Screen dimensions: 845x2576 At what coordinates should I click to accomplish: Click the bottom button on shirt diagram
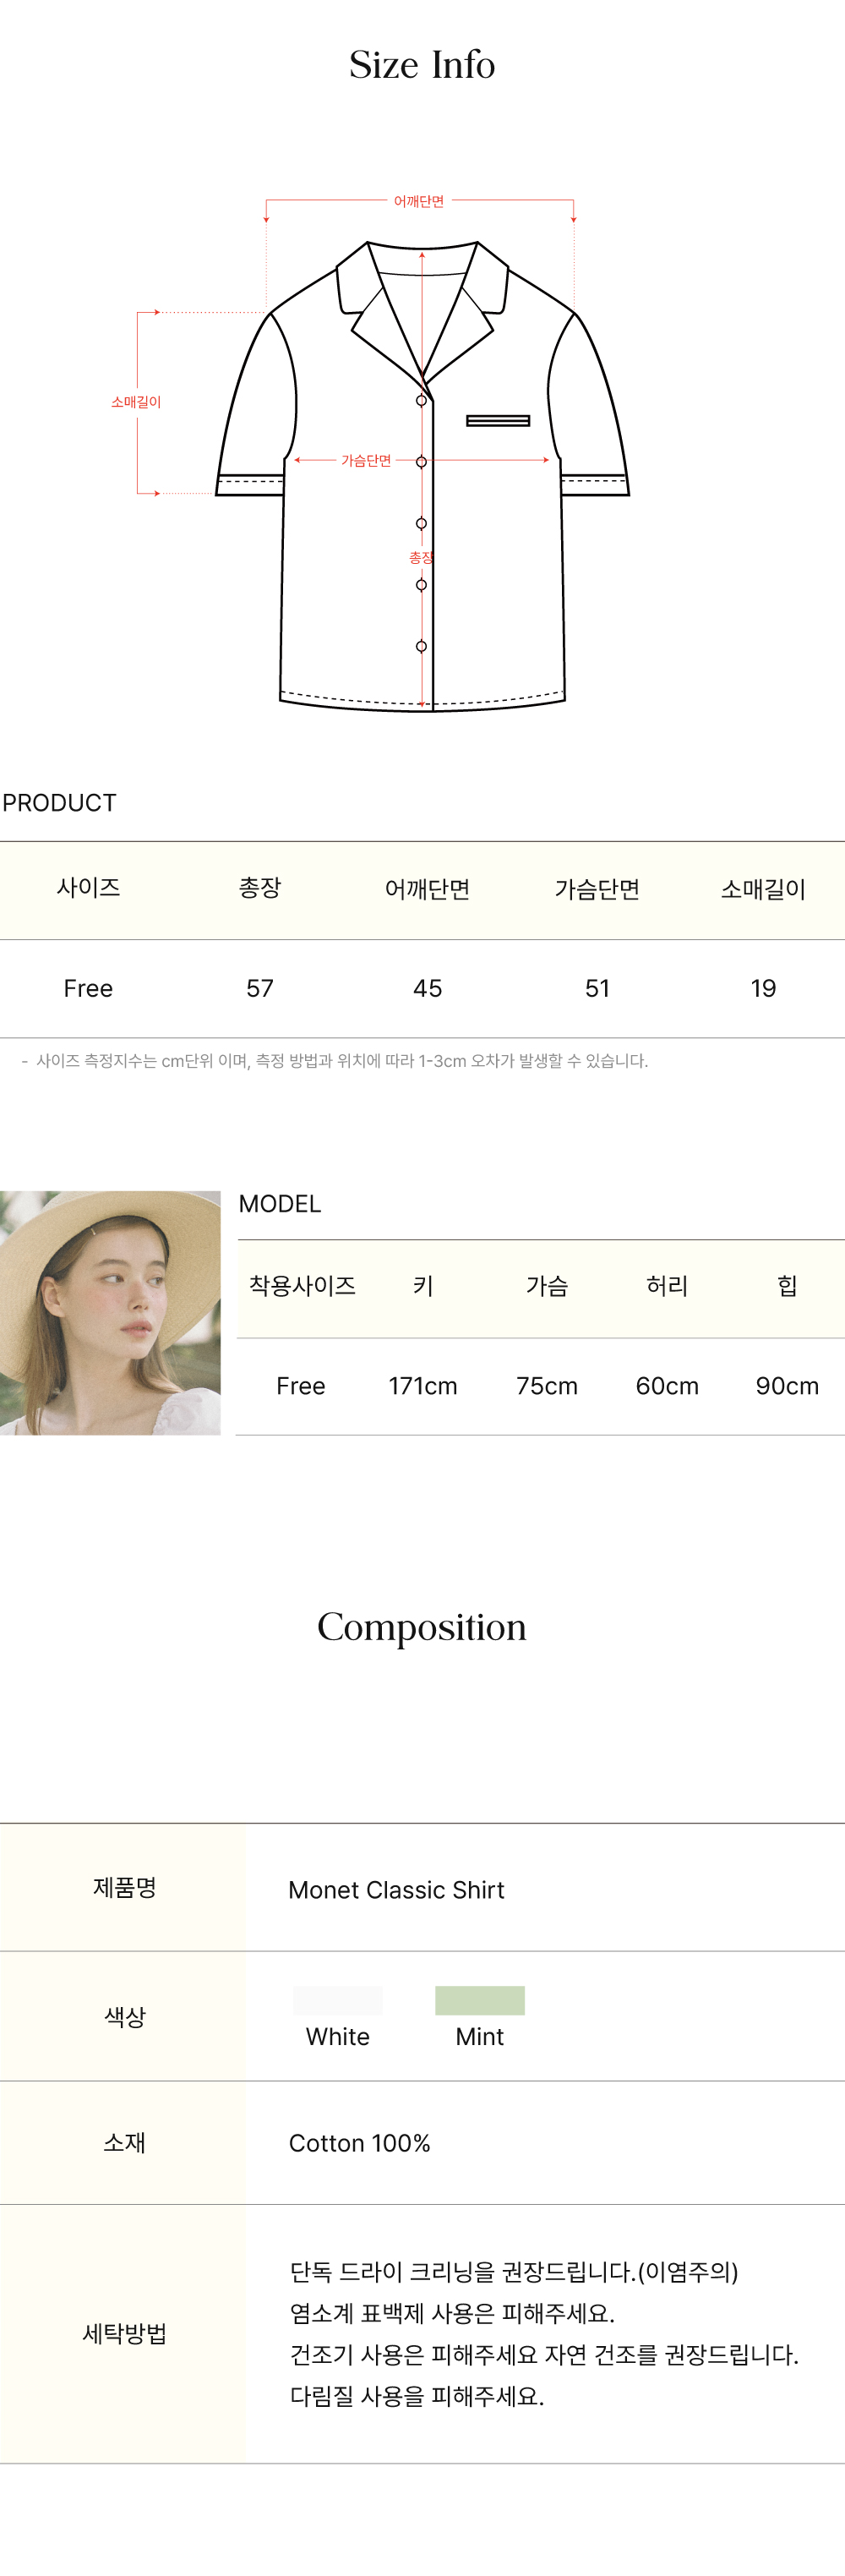pos(421,647)
